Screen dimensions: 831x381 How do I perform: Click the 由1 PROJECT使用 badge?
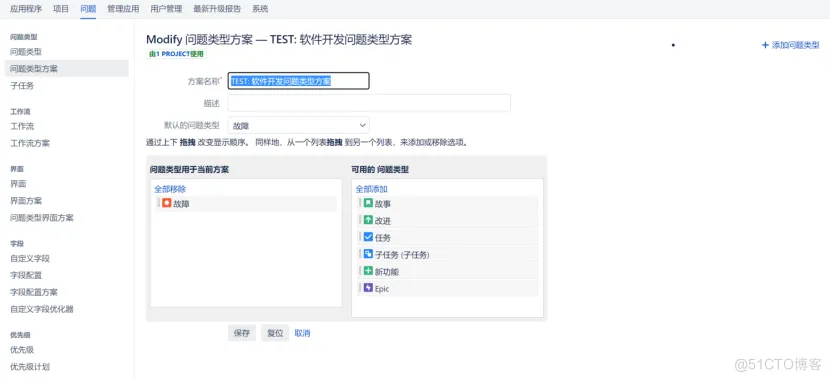pos(176,54)
